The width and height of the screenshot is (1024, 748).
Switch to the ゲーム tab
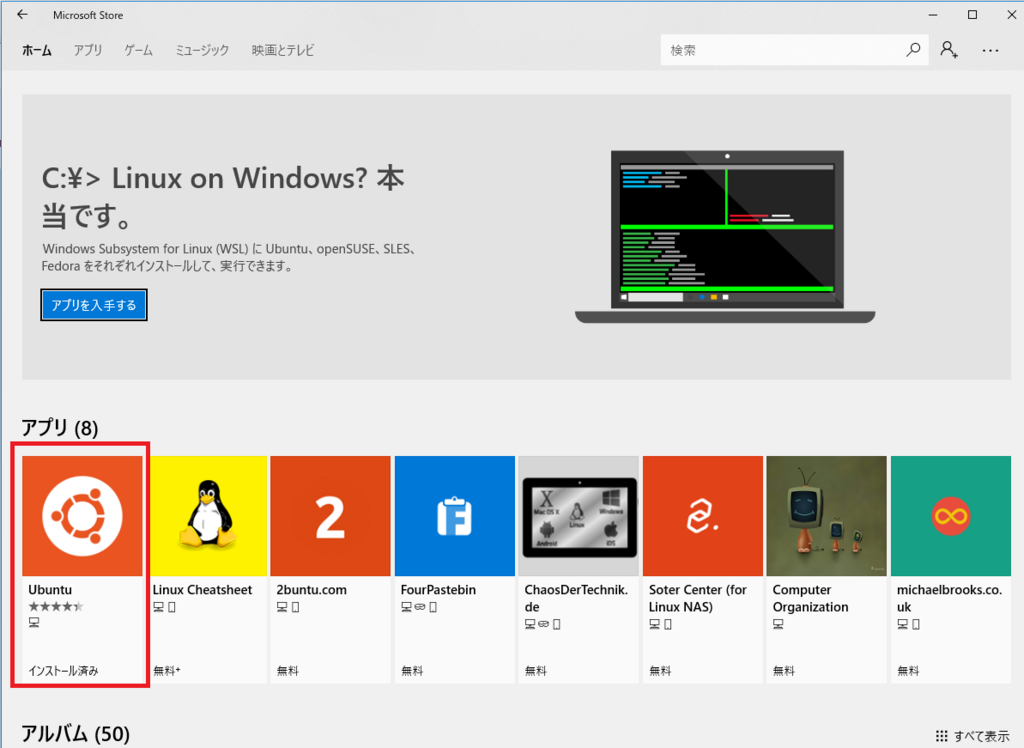click(138, 50)
